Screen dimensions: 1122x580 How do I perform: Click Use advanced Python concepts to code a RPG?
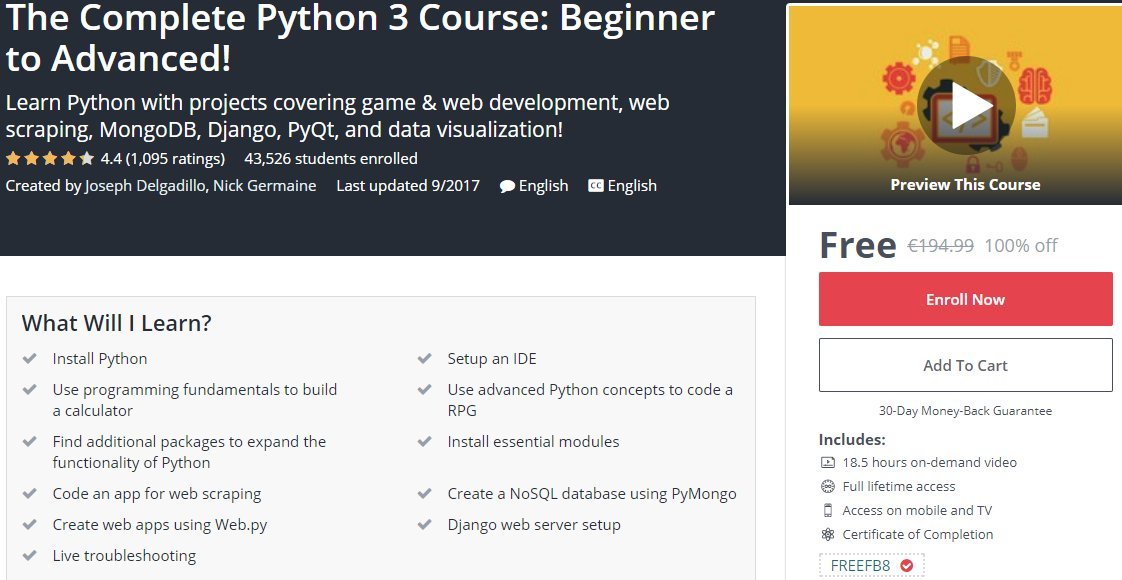[x=590, y=400]
